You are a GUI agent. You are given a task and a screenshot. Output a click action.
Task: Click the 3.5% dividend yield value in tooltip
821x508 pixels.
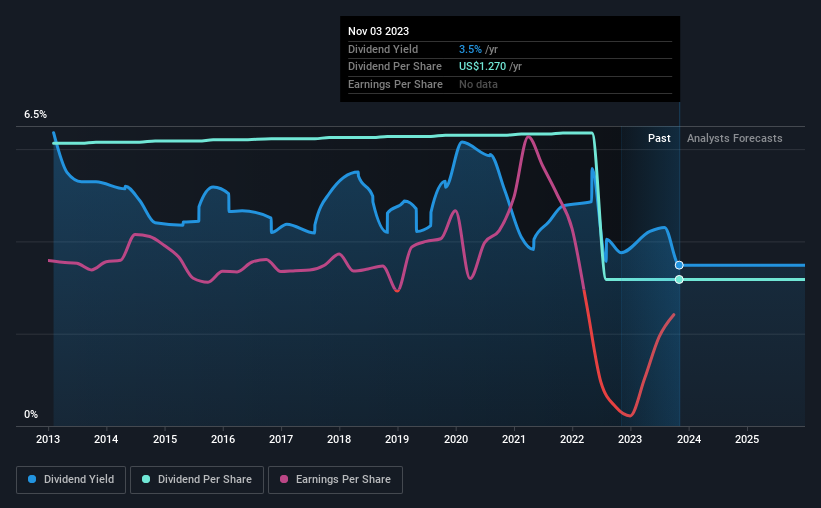pos(470,49)
